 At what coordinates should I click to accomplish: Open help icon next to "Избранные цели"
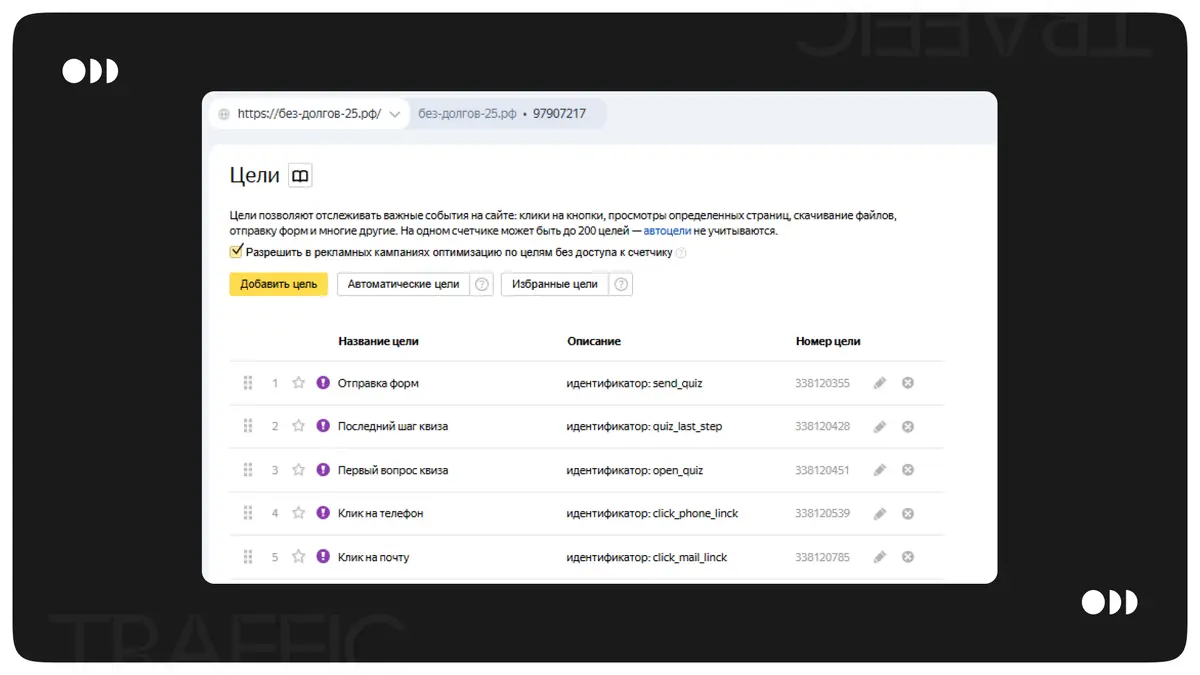point(621,284)
